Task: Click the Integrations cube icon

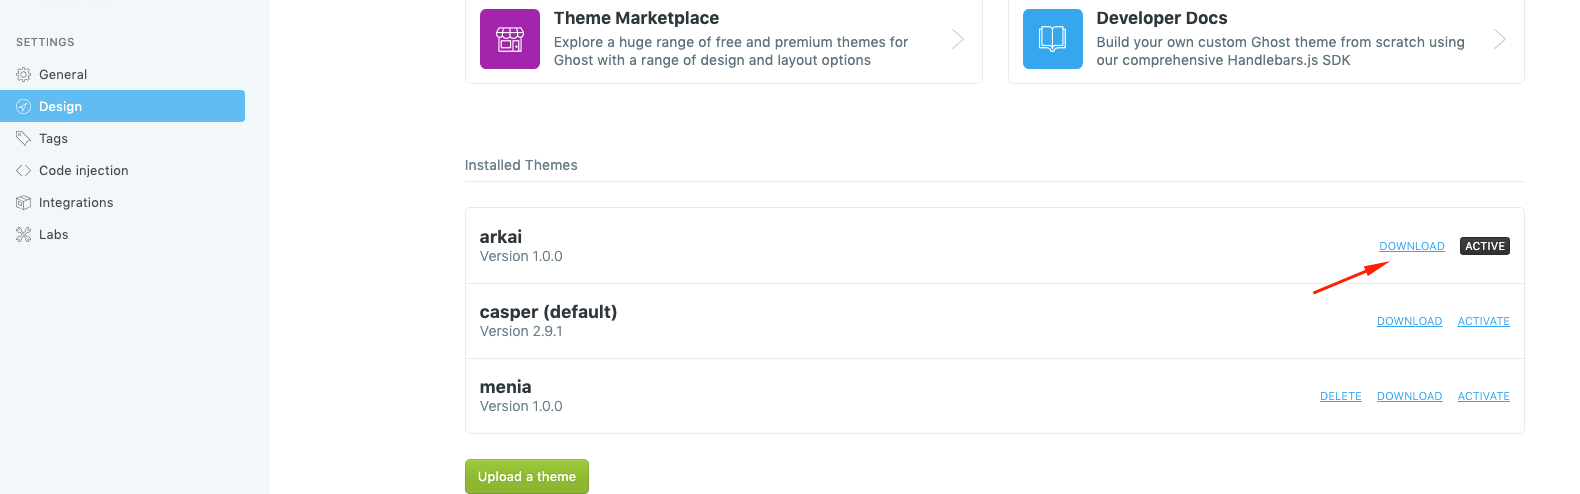Action: (x=24, y=203)
